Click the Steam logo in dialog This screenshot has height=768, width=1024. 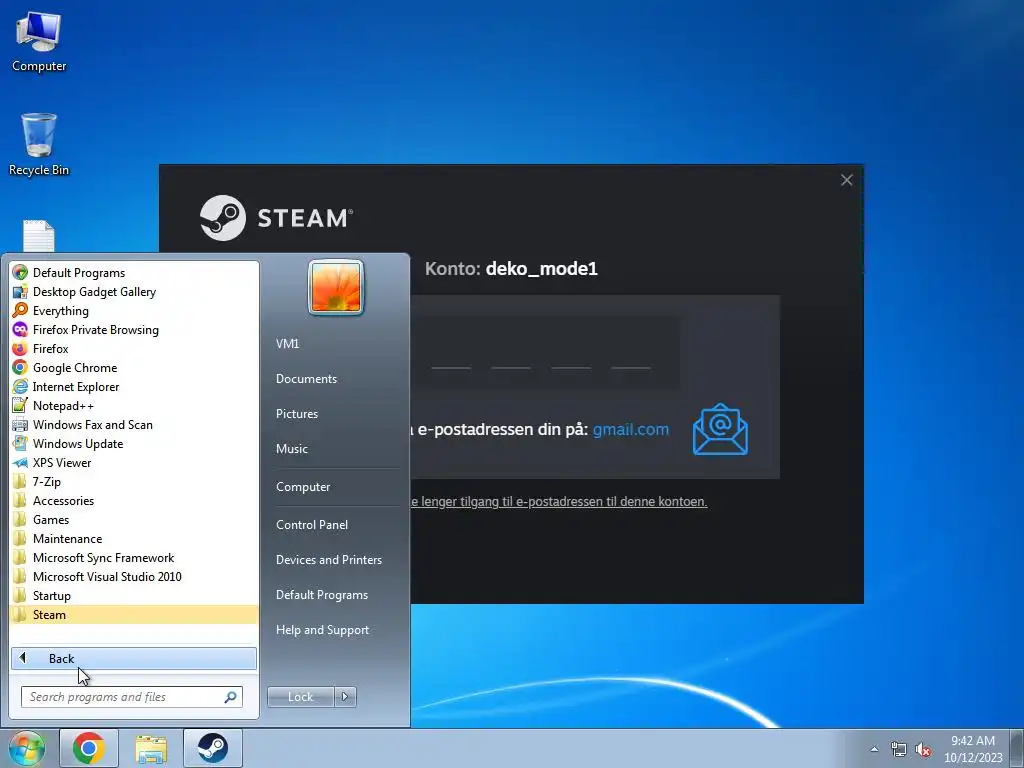(276, 218)
